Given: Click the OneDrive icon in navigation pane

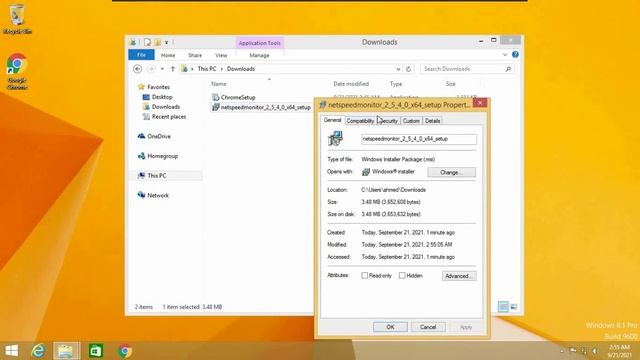Looking at the screenshot, I should 141,136.
